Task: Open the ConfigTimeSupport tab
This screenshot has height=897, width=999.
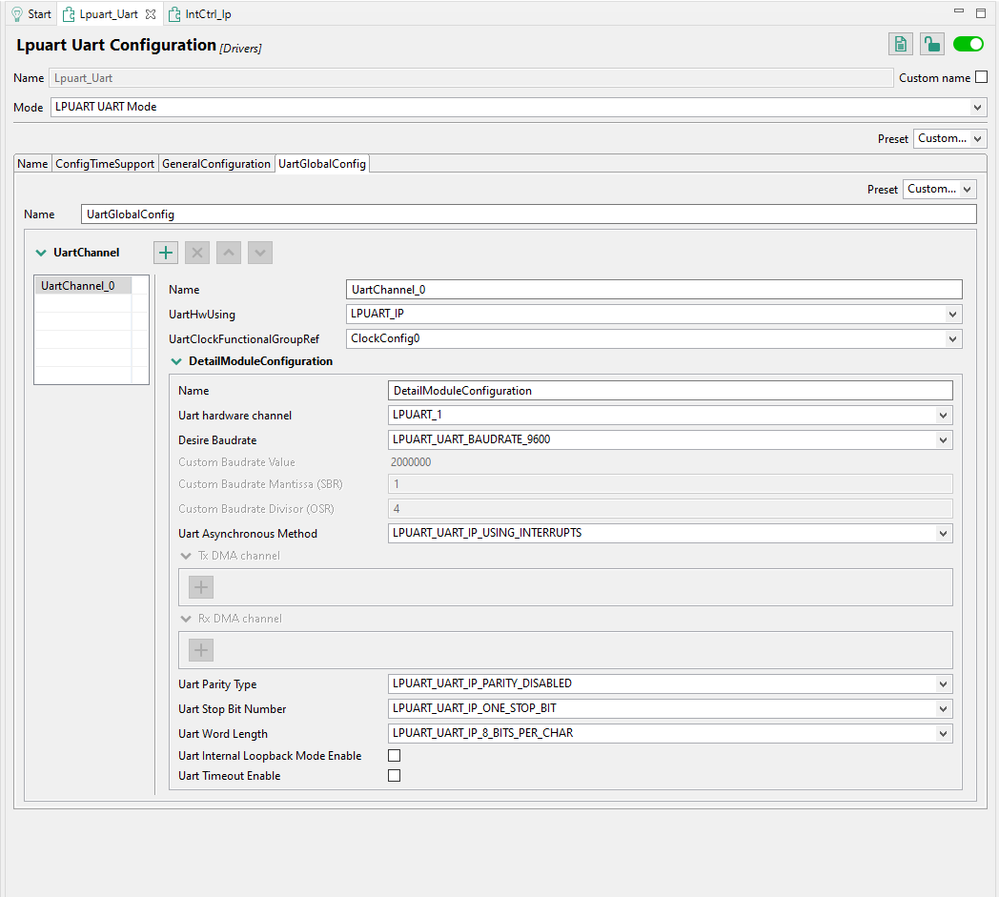Action: pyautogui.click(x=104, y=164)
